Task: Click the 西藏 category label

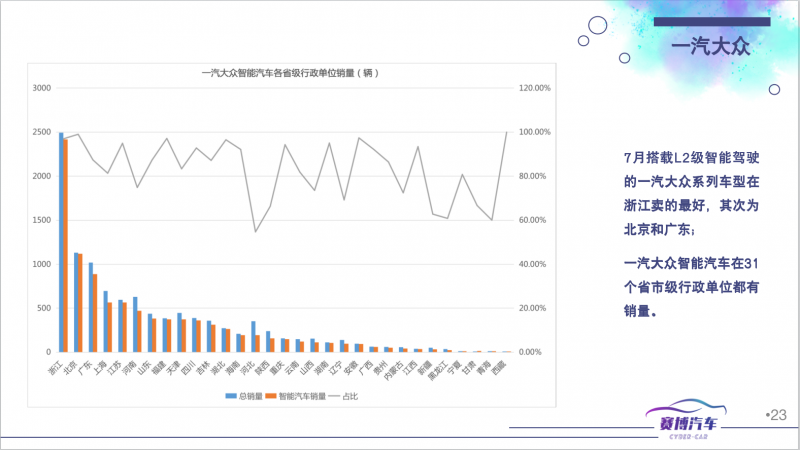Action: click(499, 367)
